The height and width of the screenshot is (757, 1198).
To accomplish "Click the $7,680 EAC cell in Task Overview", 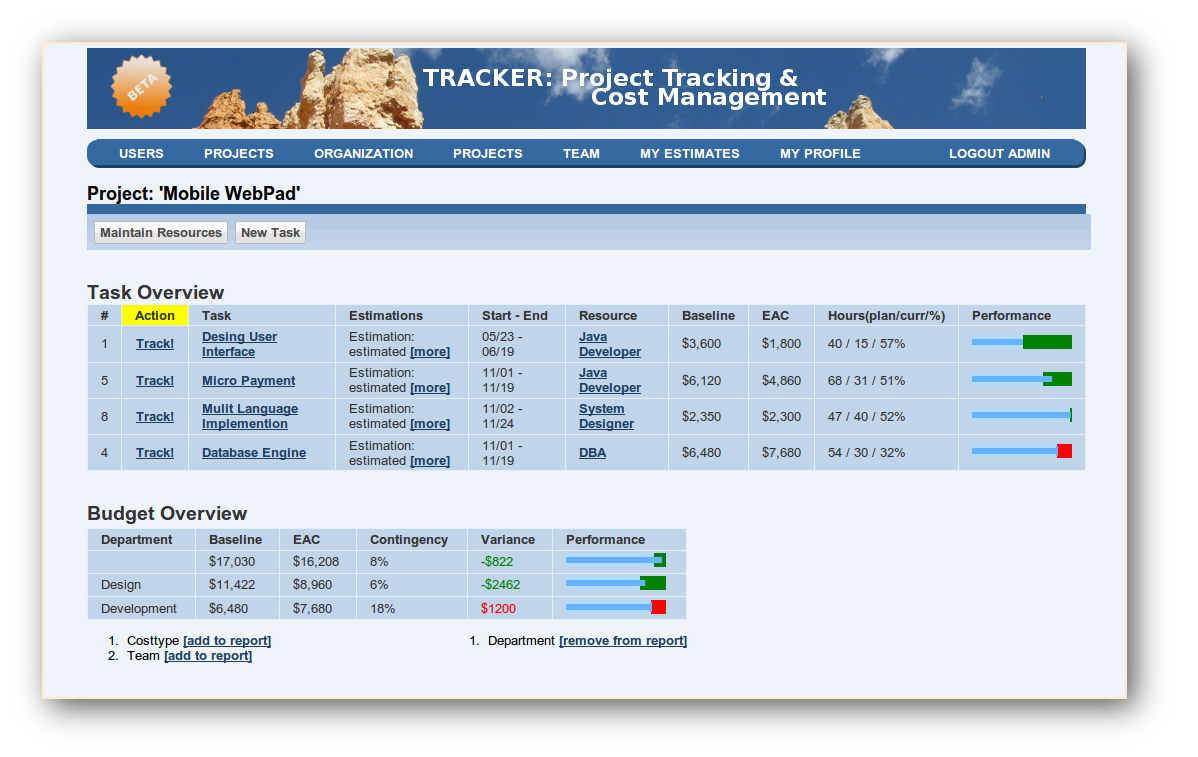I will pyautogui.click(x=781, y=452).
